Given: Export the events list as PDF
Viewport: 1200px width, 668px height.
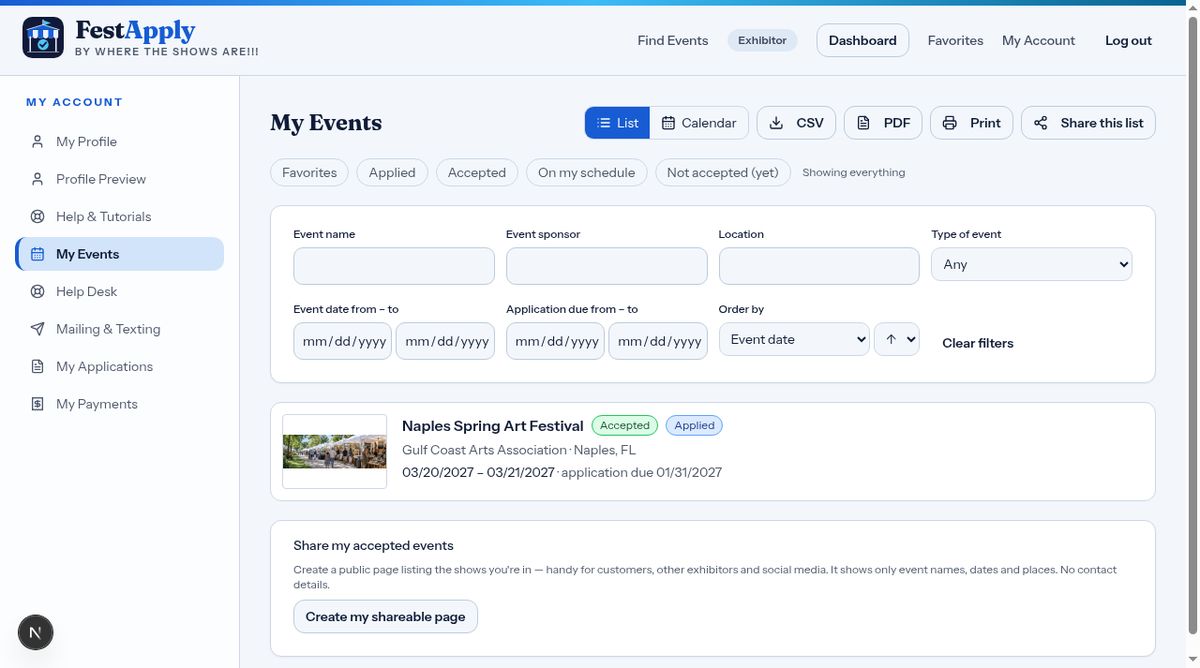Looking at the screenshot, I should (x=884, y=123).
